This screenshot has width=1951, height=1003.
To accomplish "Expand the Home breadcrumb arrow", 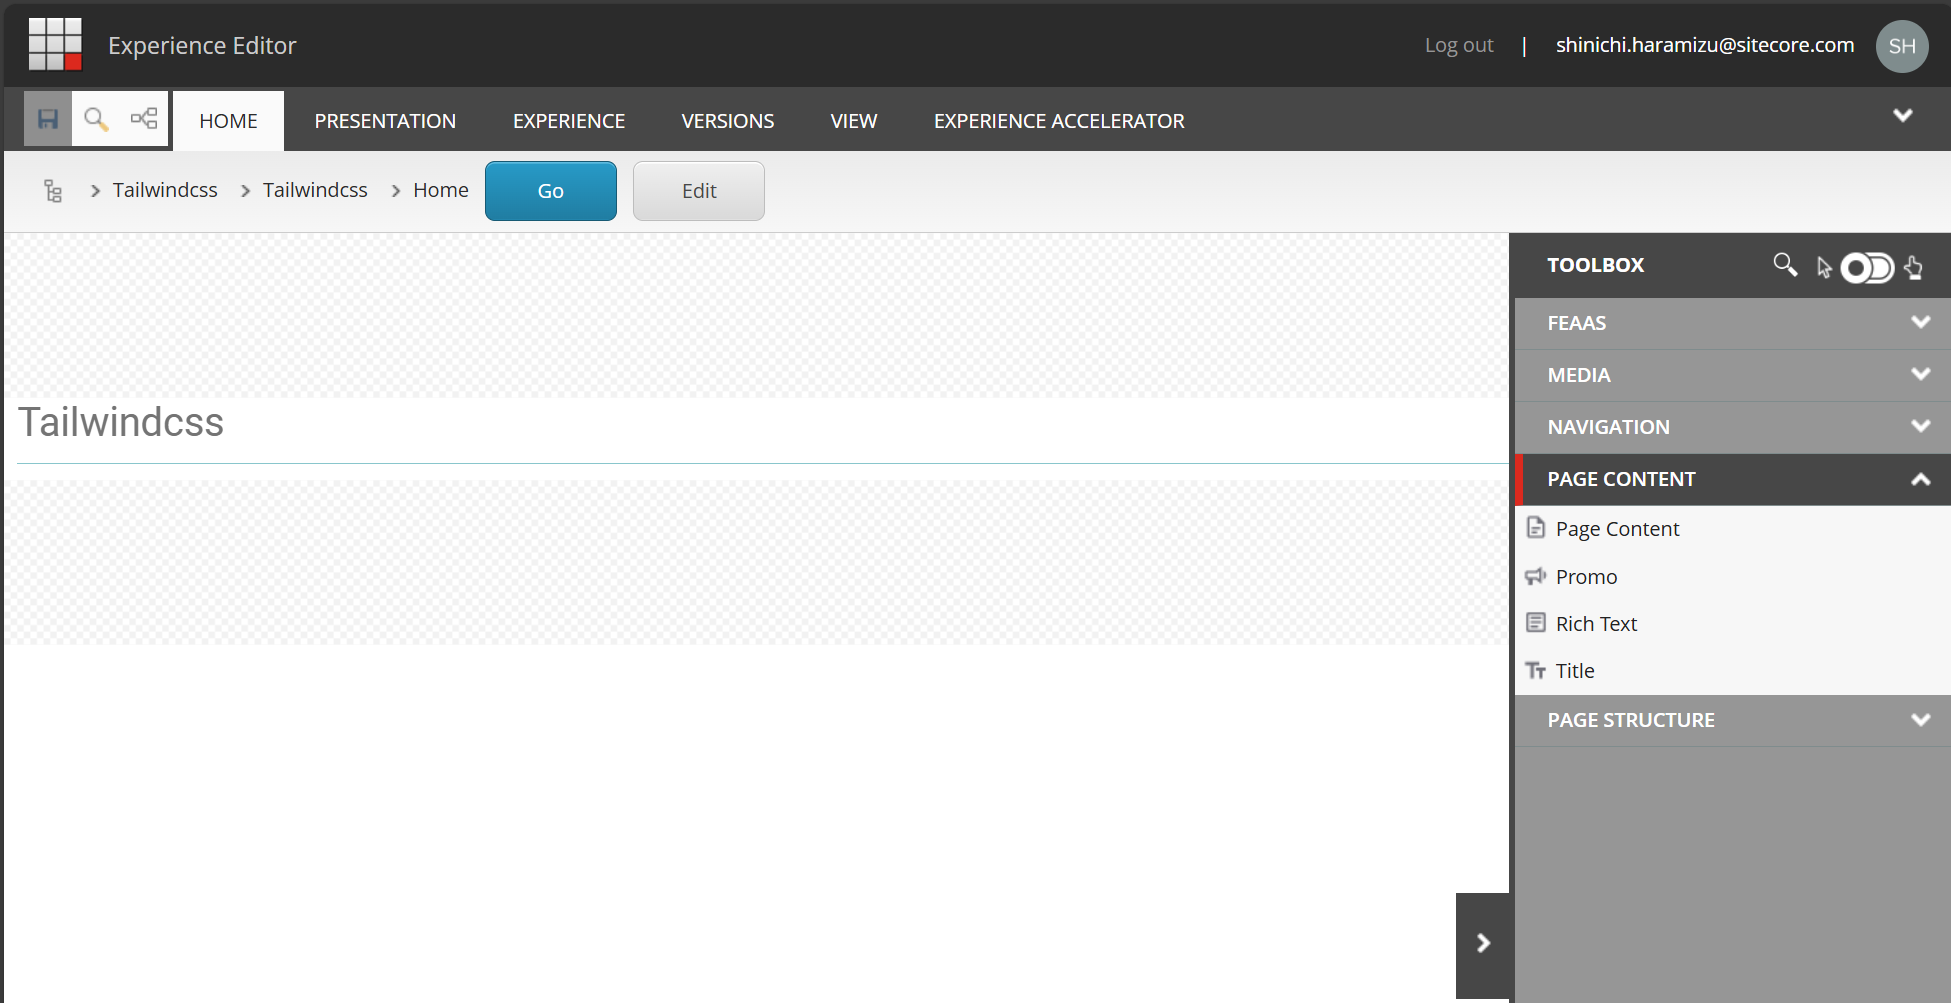I will point(396,190).
